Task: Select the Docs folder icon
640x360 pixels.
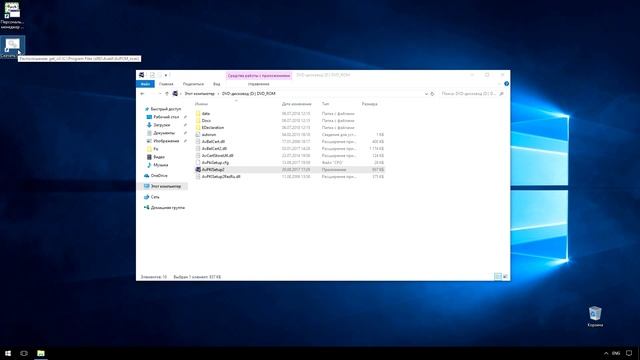Action: tap(198, 120)
